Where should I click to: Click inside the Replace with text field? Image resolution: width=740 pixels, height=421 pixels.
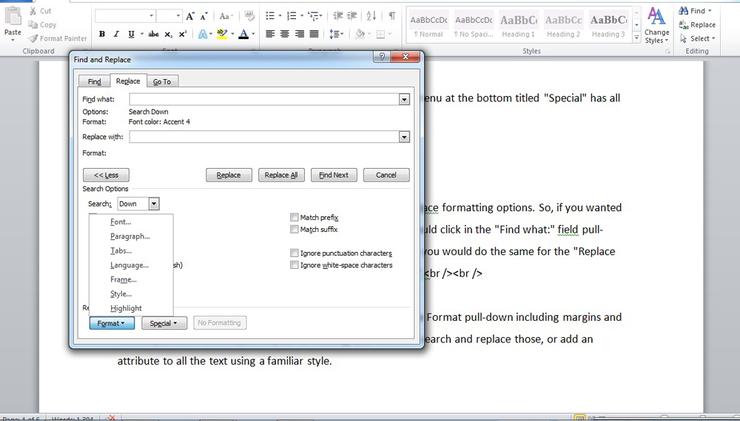click(x=264, y=137)
